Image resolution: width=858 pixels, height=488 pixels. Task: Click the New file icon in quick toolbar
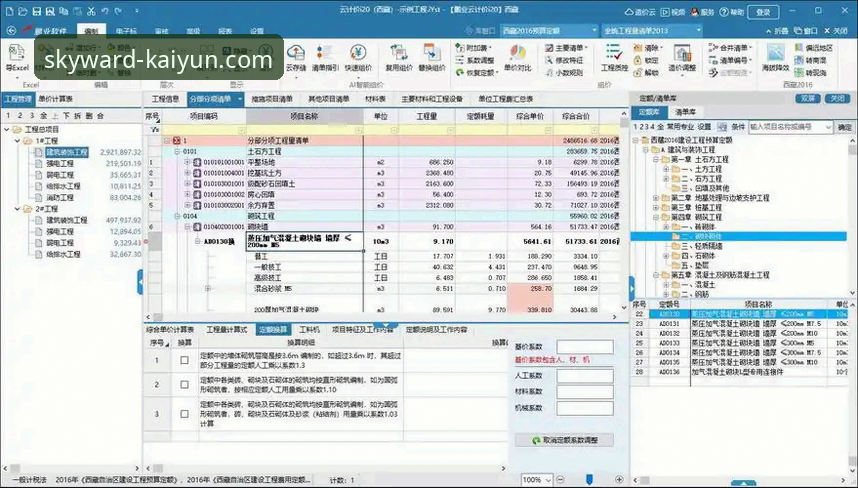(9, 11)
